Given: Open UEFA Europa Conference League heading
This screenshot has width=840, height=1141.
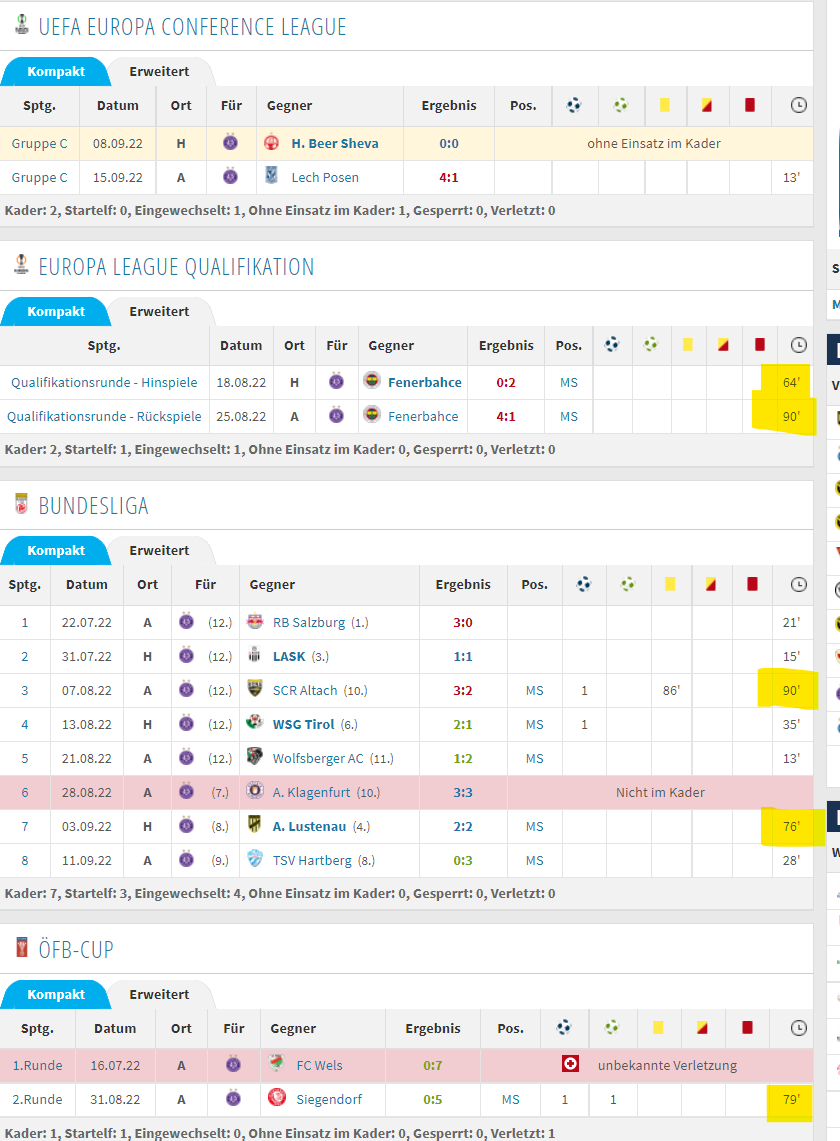Looking at the screenshot, I should [x=192, y=27].
